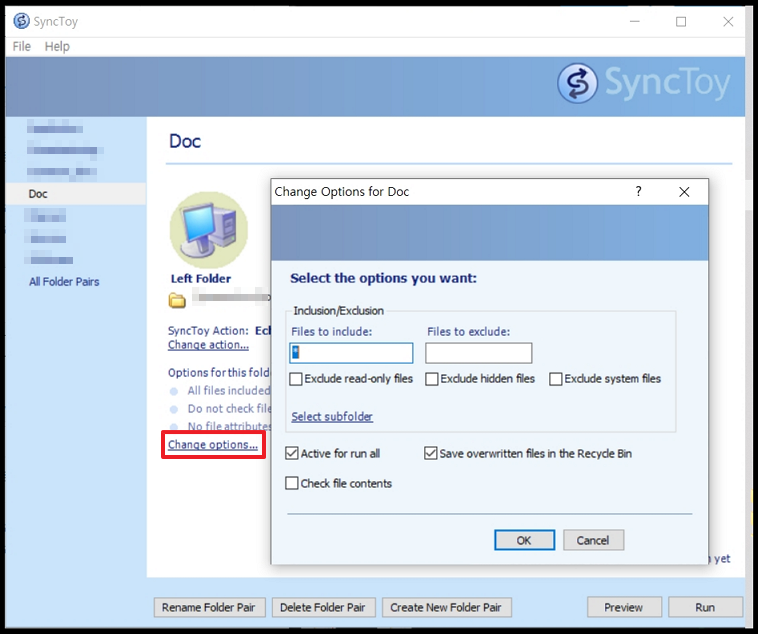The height and width of the screenshot is (634, 758).
Task: Click the Delete Folder Pair button
Action: coord(323,607)
